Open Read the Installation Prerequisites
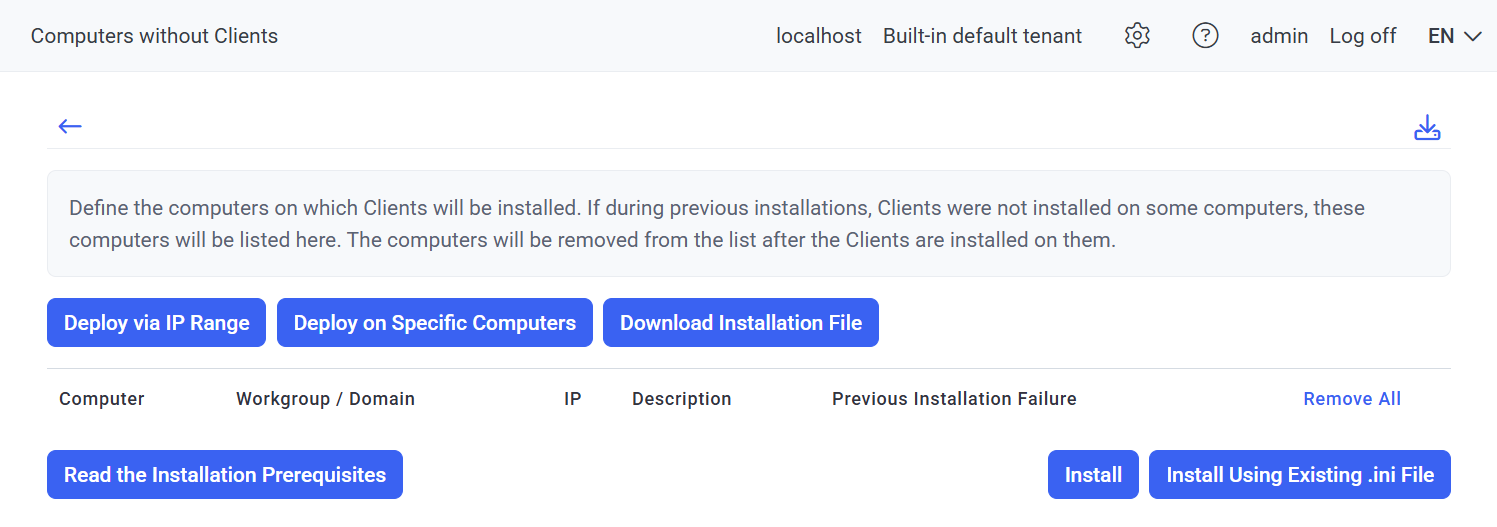This screenshot has height=527, width=1497. coord(224,475)
